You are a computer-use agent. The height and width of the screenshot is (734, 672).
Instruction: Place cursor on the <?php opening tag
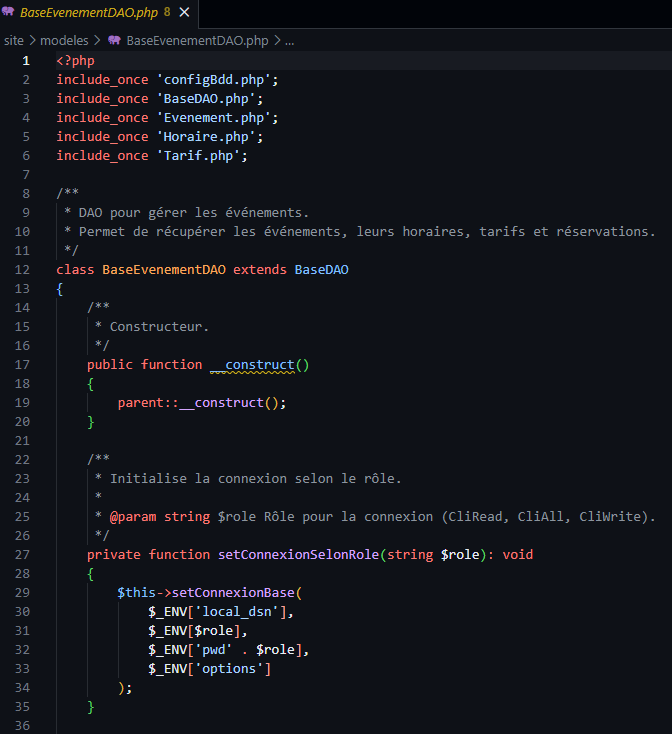click(x=75, y=61)
